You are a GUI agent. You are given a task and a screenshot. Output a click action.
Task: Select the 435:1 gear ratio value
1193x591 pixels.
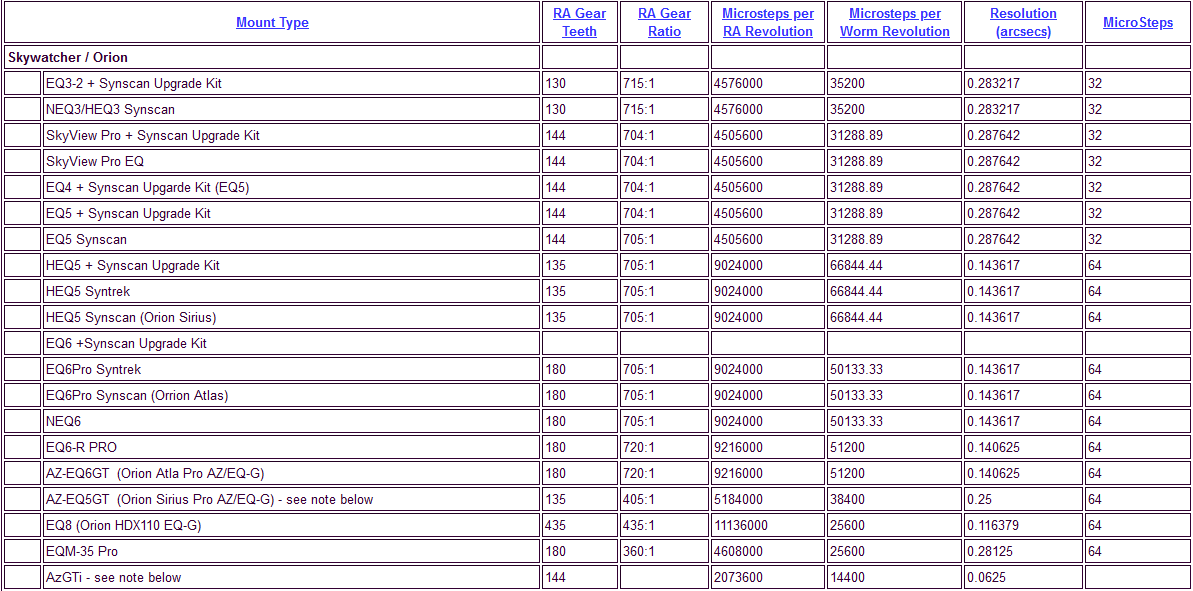coord(638,526)
